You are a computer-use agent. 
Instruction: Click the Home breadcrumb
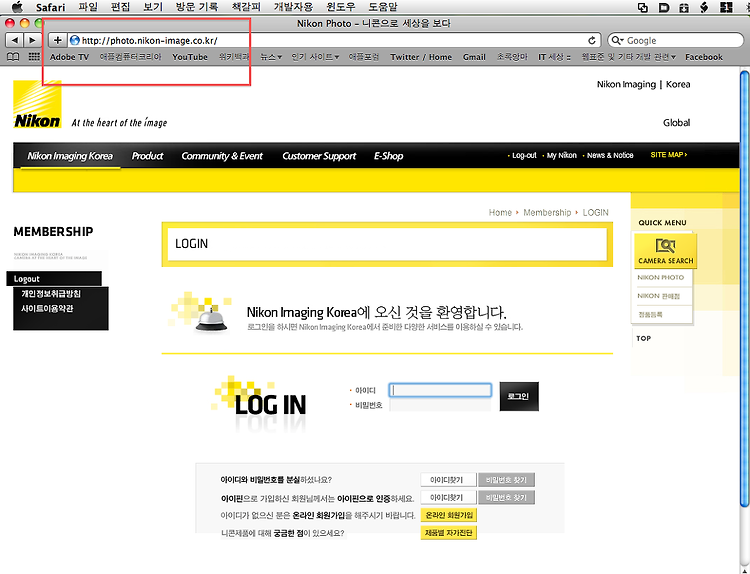click(500, 212)
